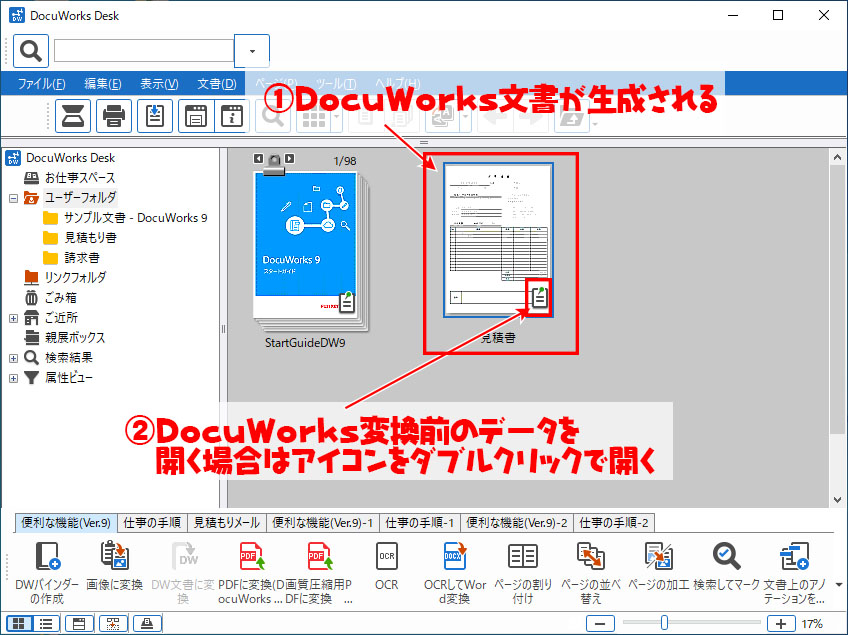Expand the 属性ビュー node
The height and width of the screenshot is (635, 848).
(x=14, y=378)
